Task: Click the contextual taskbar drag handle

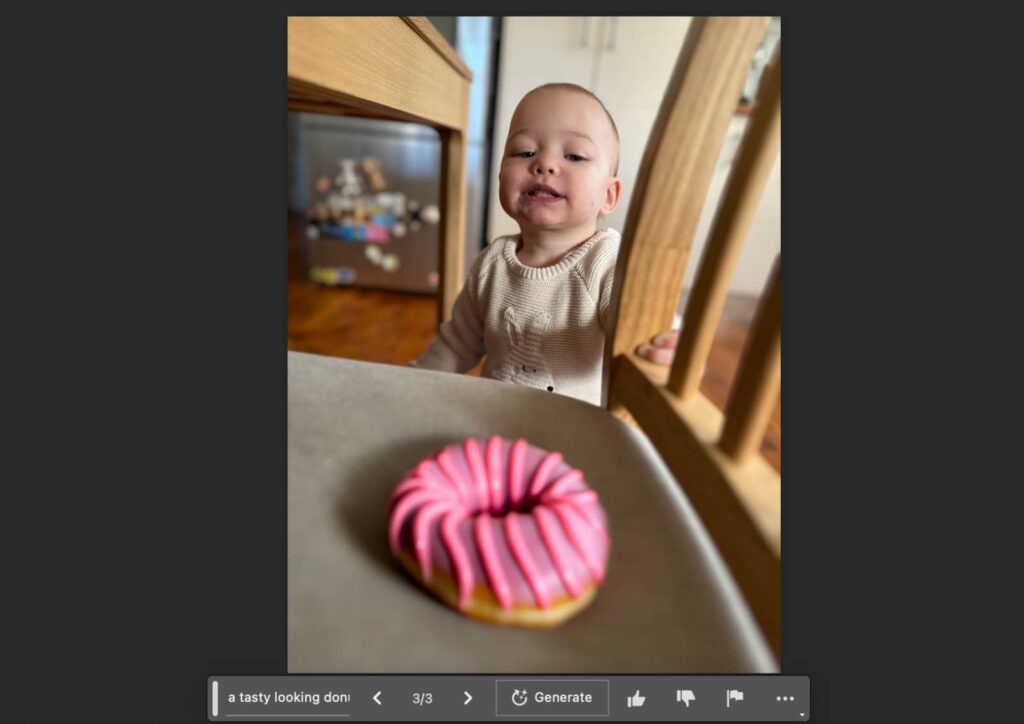Action: pyautogui.click(x=215, y=698)
